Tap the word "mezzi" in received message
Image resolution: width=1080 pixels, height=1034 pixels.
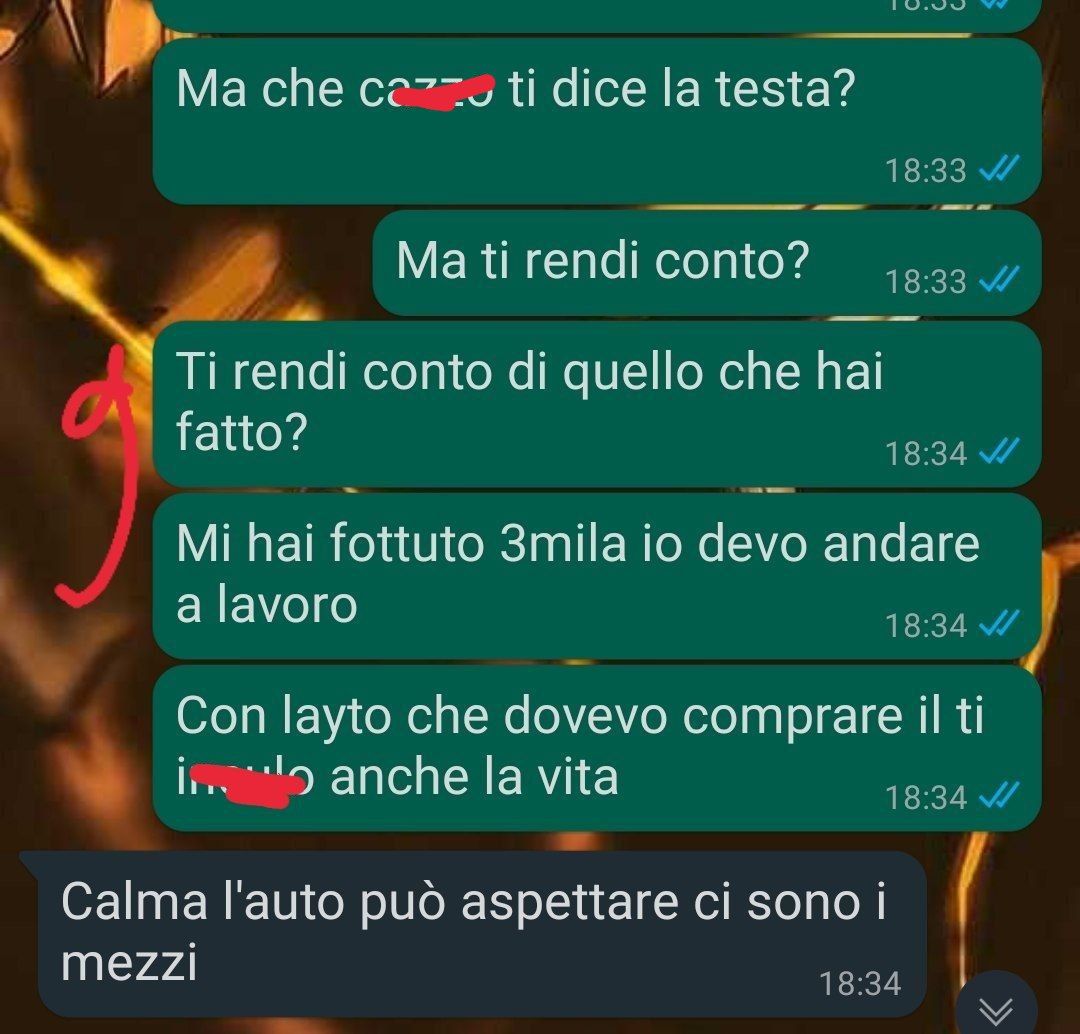[x=129, y=962]
